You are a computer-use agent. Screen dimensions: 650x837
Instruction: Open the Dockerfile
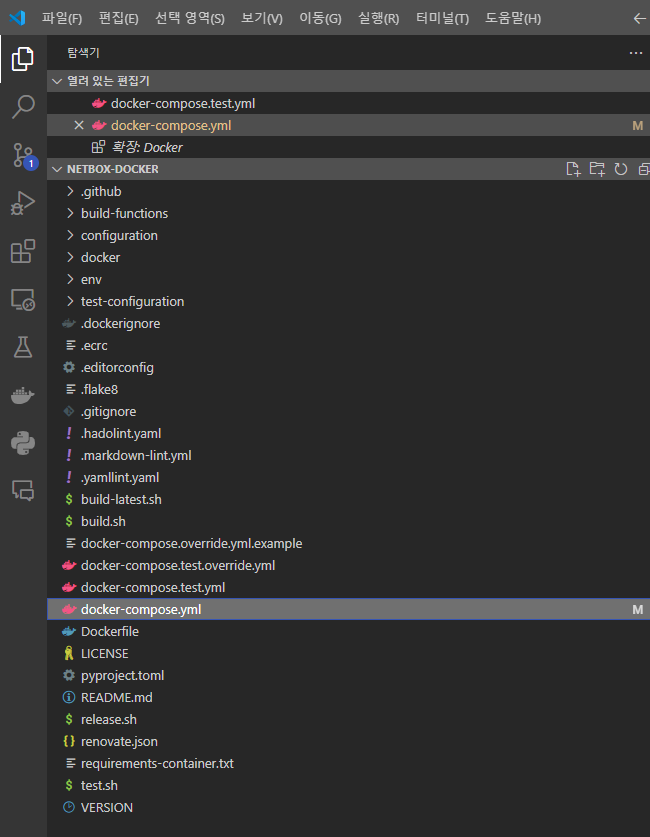tap(348, 631)
